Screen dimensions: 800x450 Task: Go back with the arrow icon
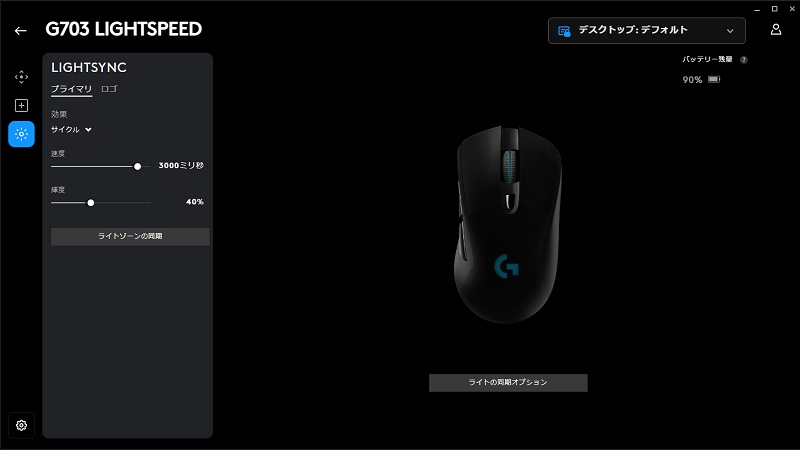point(20,31)
